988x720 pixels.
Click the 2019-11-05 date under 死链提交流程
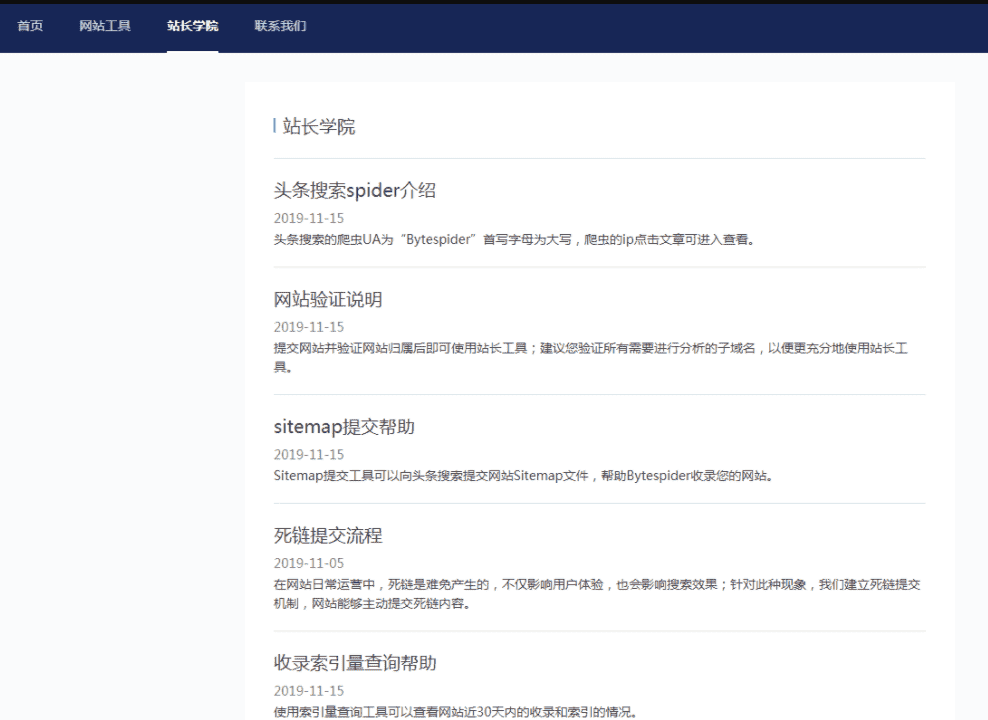(x=308, y=563)
